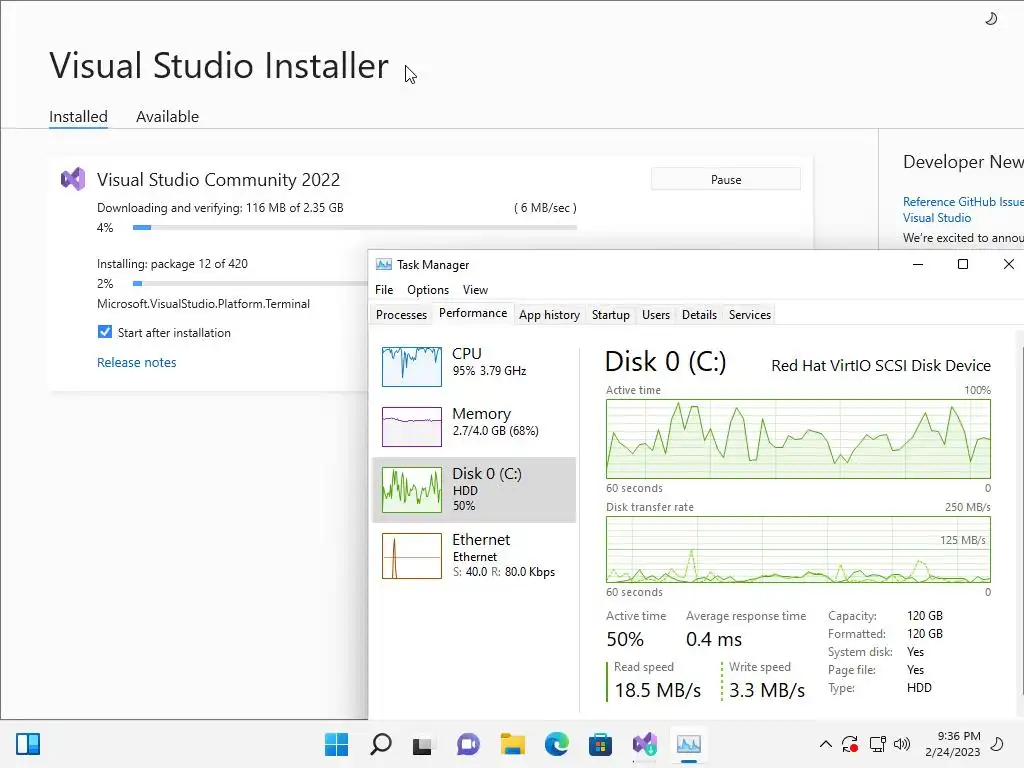Open File Explorer from taskbar
This screenshot has height=768, width=1024.
coord(513,744)
